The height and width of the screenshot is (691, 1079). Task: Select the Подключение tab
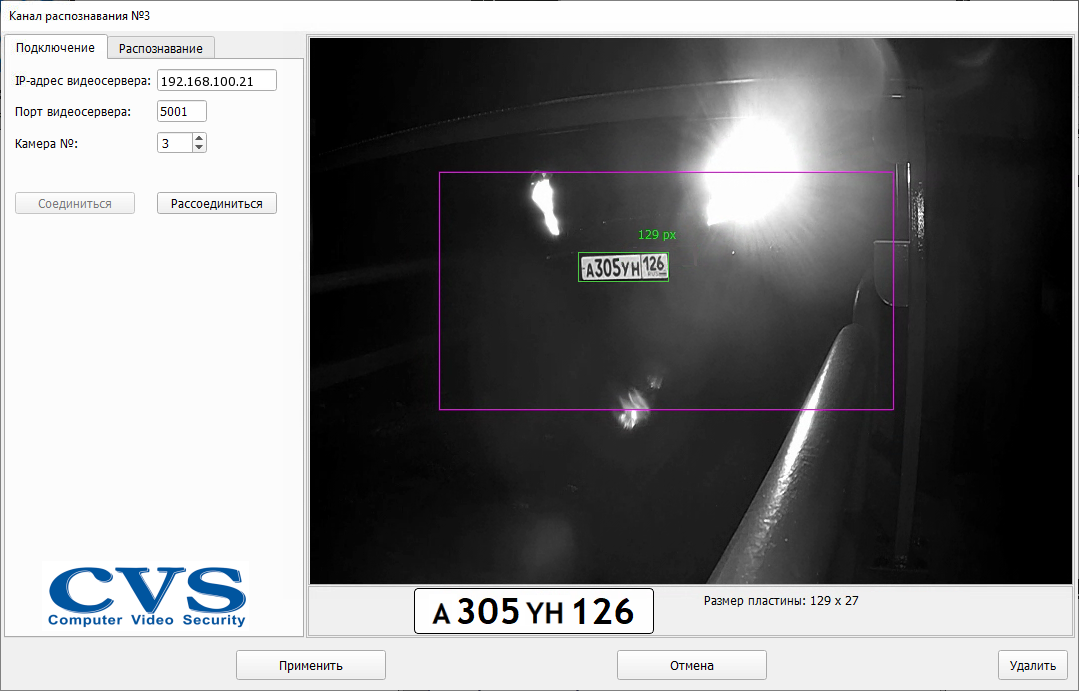point(55,47)
